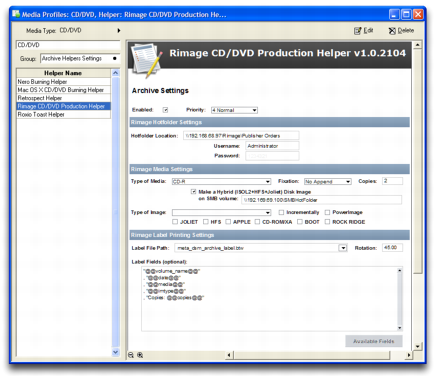Toggle the HFS checkbox
This screenshot has width=435, height=377.
coord(206,222)
